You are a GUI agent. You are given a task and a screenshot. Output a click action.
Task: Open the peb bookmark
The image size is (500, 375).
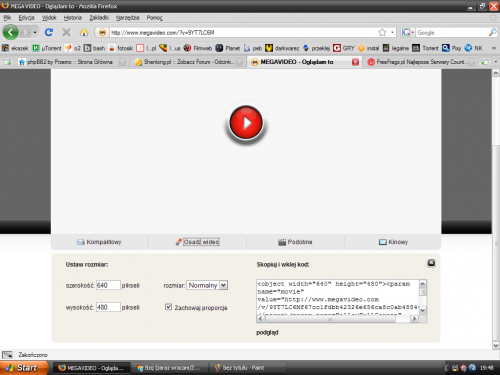(x=253, y=48)
